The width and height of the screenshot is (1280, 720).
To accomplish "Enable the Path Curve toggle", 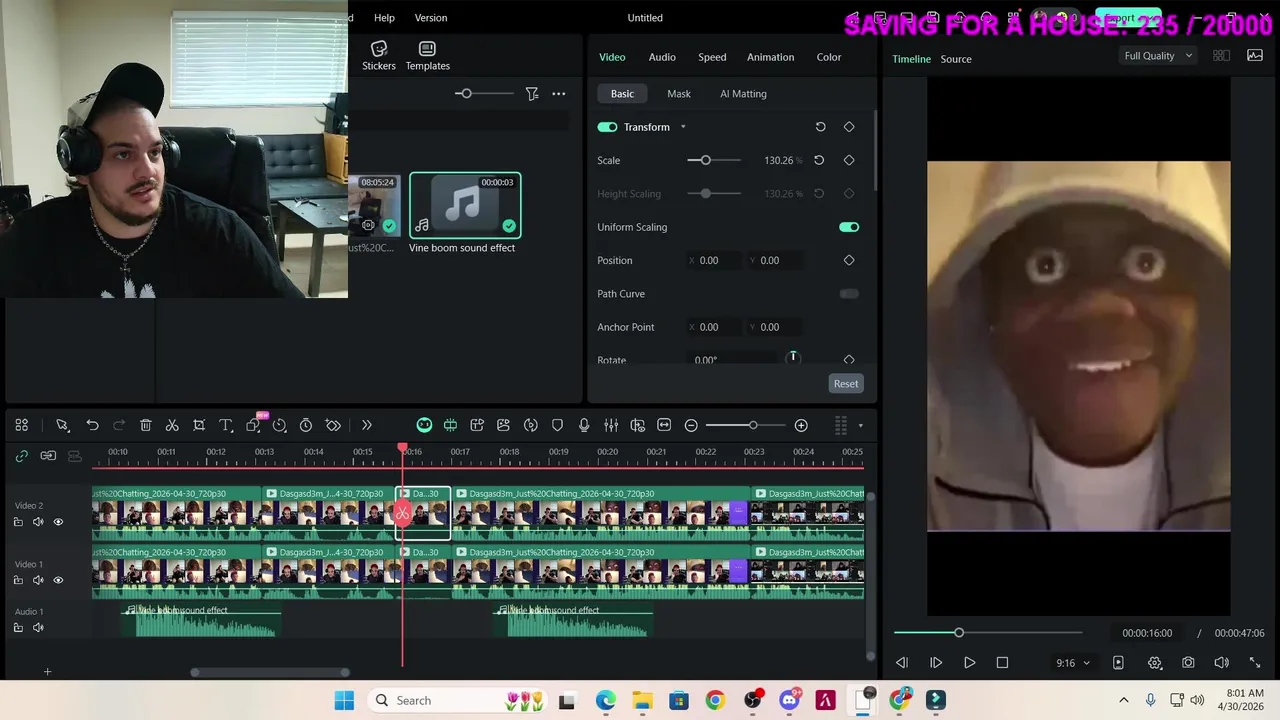I will (x=849, y=294).
